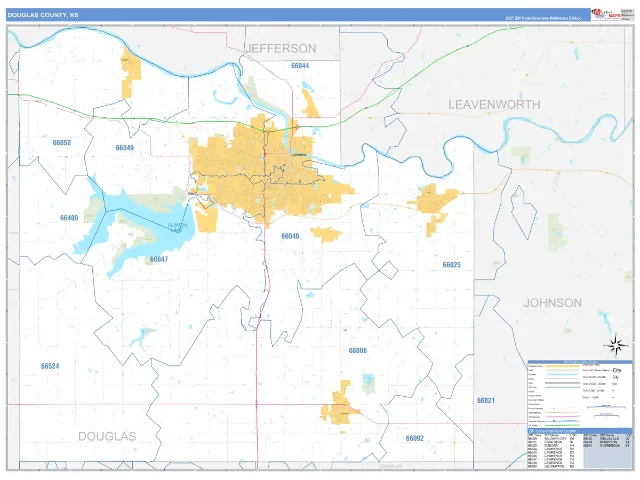
Task: Click the green road legend swatch
Action: point(562,425)
